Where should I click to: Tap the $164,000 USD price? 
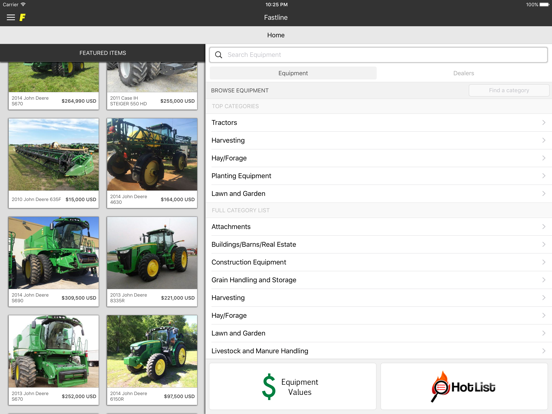point(177,199)
